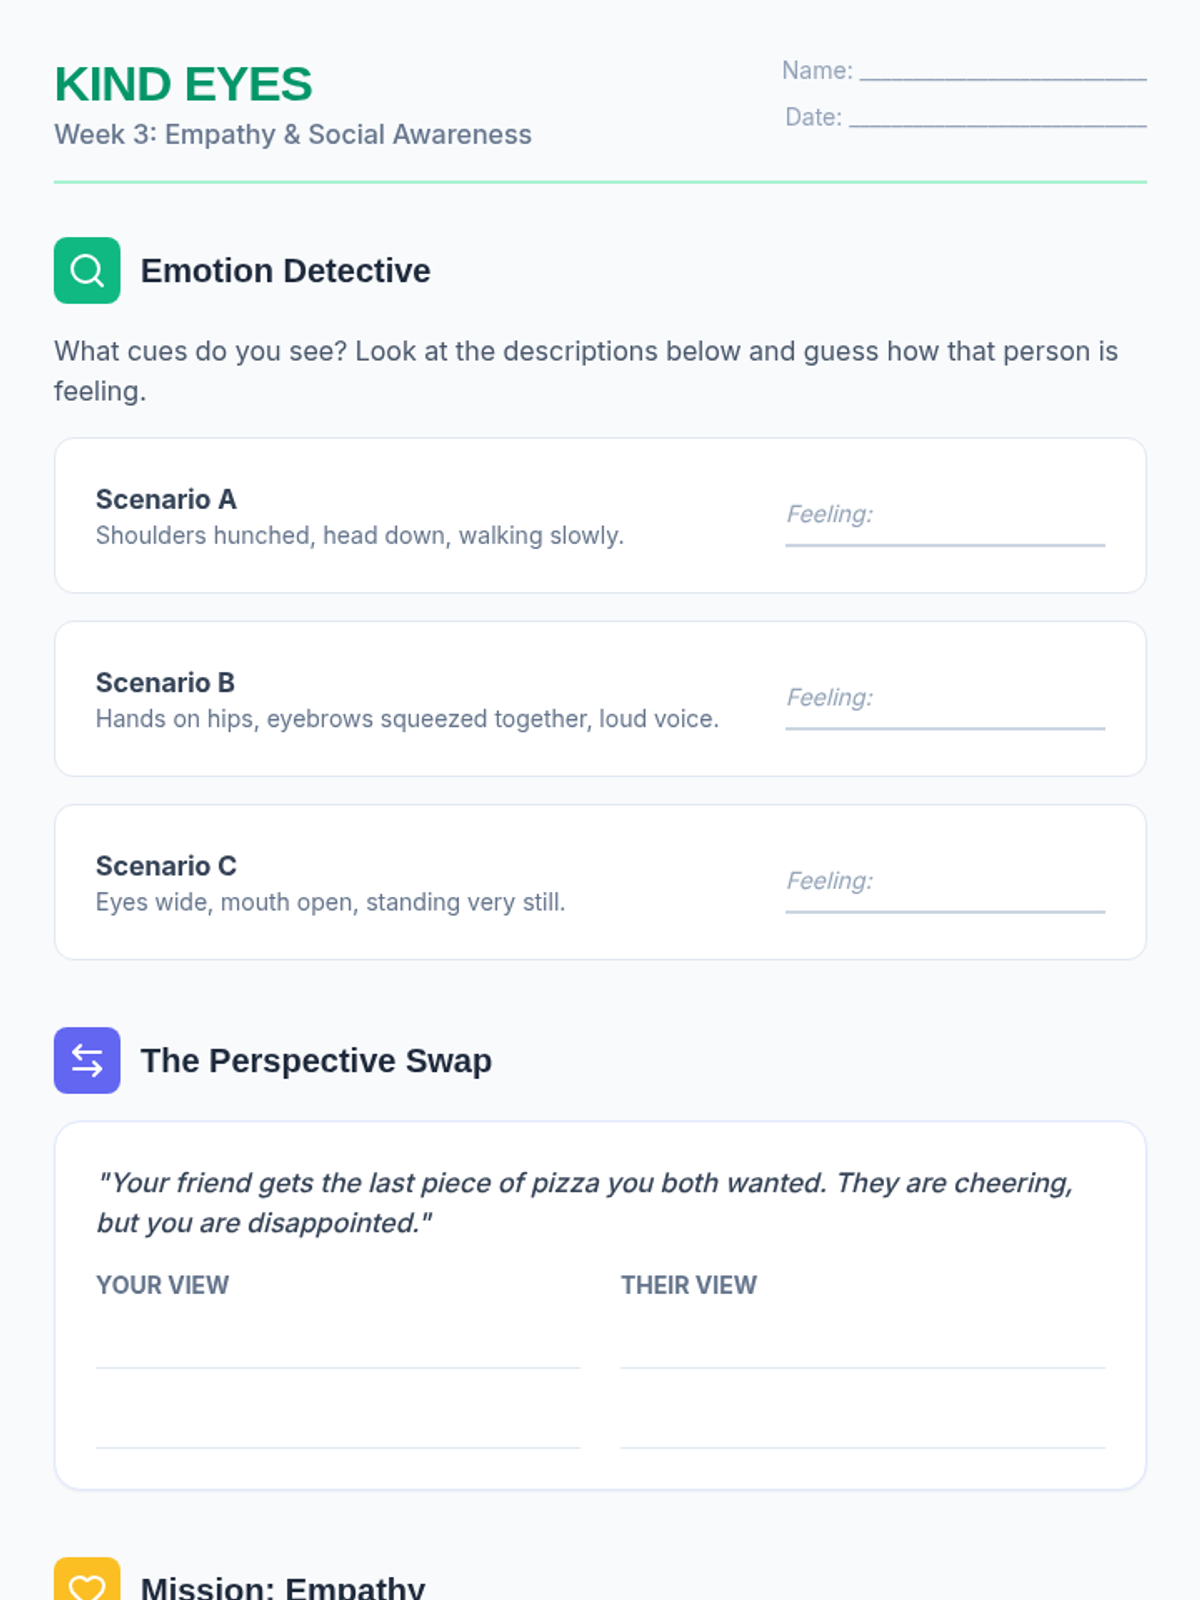Click the Perspective Swap arrows icon

(x=87, y=1060)
